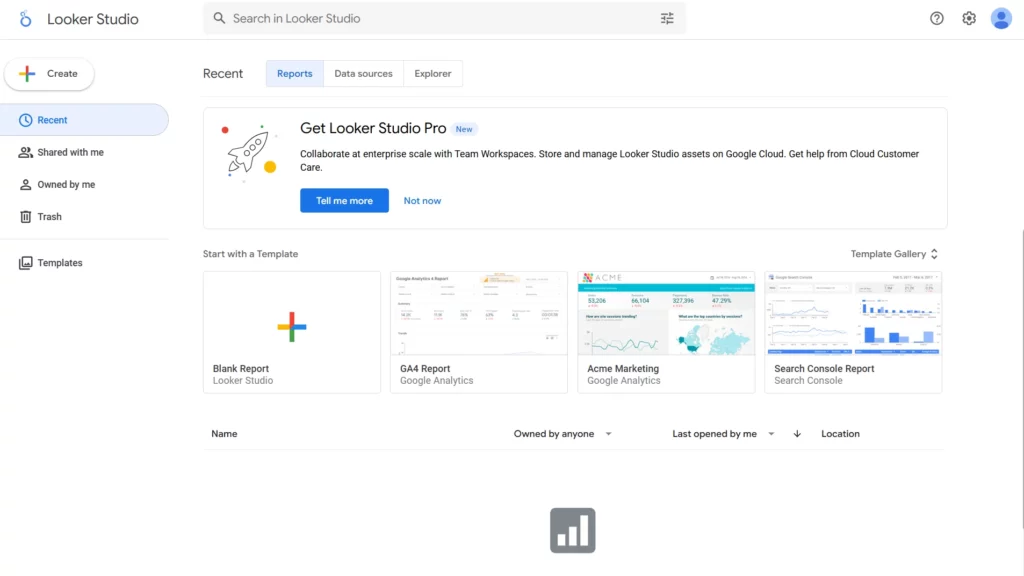The width and height of the screenshot is (1024, 576).
Task: Open the Help question mark icon
Action: tap(937, 18)
